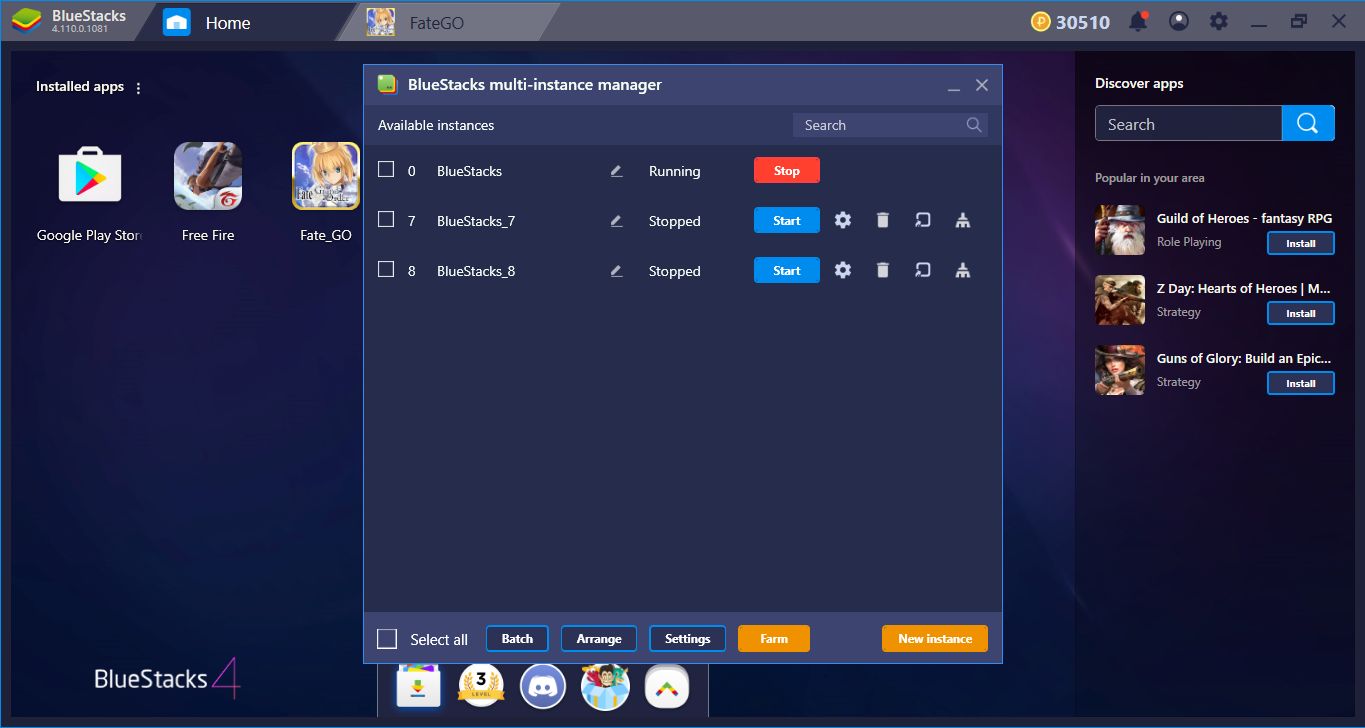The width and height of the screenshot is (1365, 728).
Task: Click Discover apps search button
Action: [x=1308, y=124]
